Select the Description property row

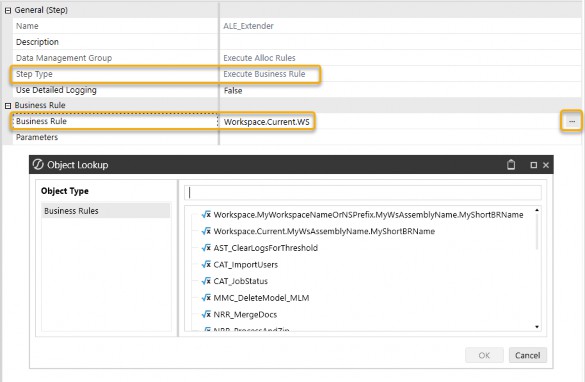click(x=297, y=42)
